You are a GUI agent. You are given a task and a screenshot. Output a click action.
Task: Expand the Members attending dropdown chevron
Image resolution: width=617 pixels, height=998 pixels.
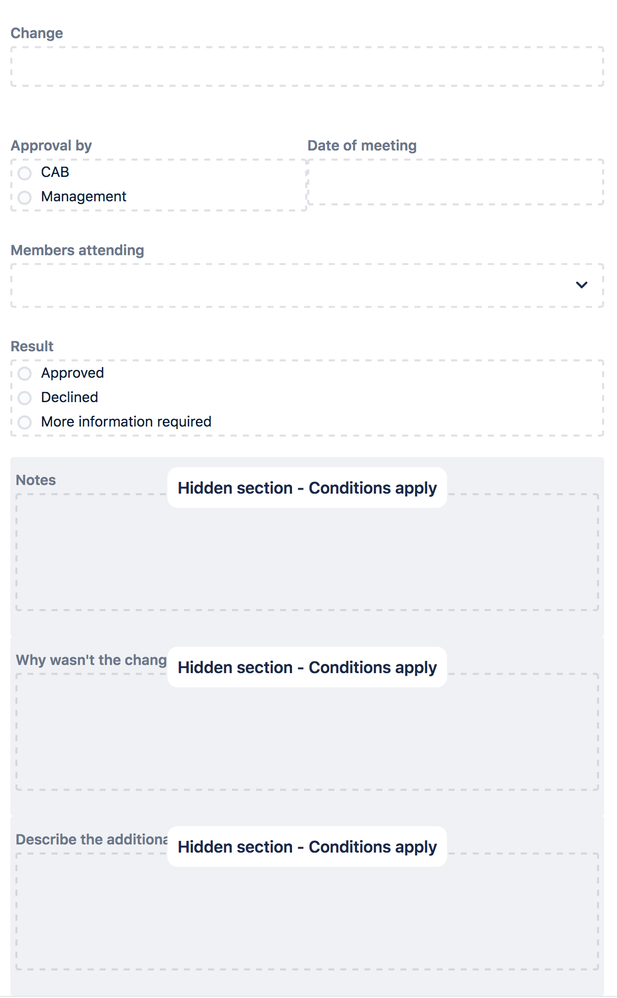click(581, 285)
